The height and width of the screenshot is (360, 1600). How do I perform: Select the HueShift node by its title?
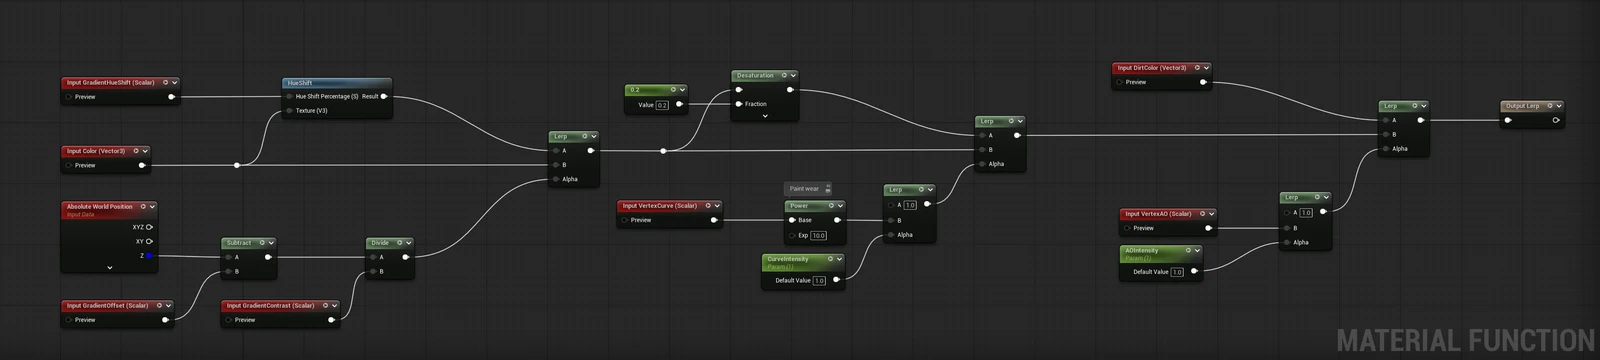click(300, 83)
